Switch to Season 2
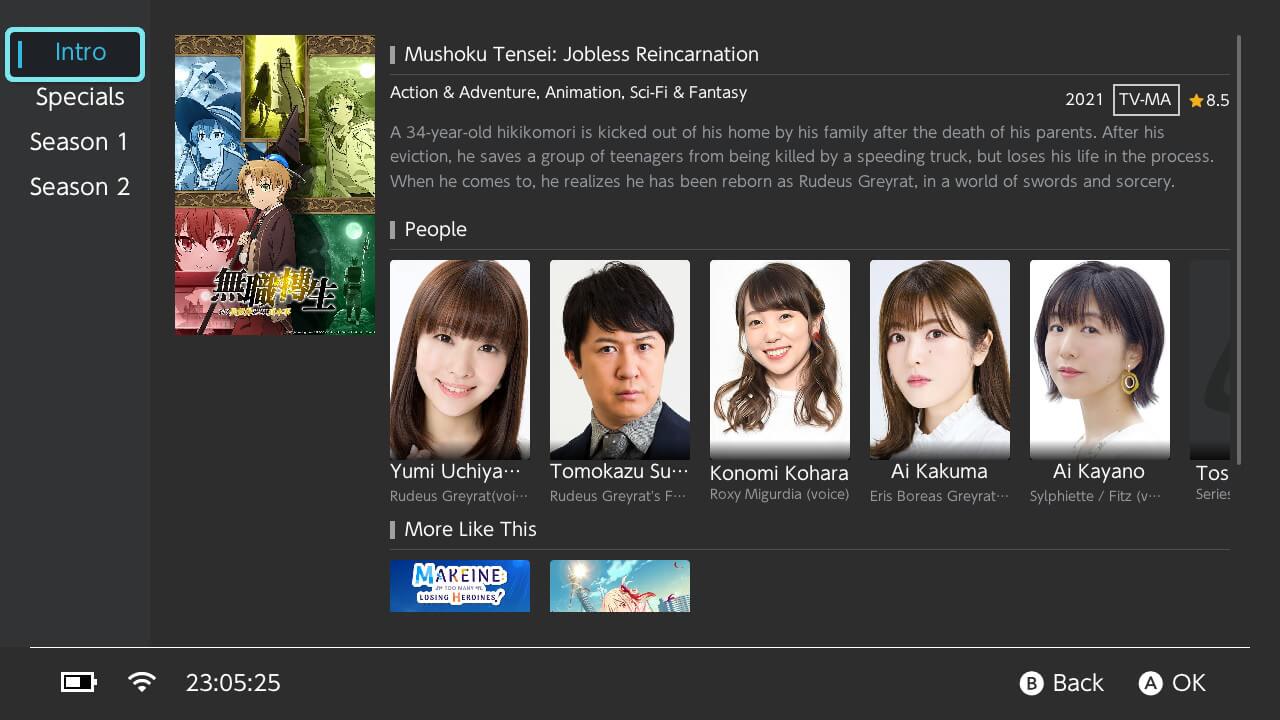Viewport: 1280px width, 720px height. pos(80,187)
